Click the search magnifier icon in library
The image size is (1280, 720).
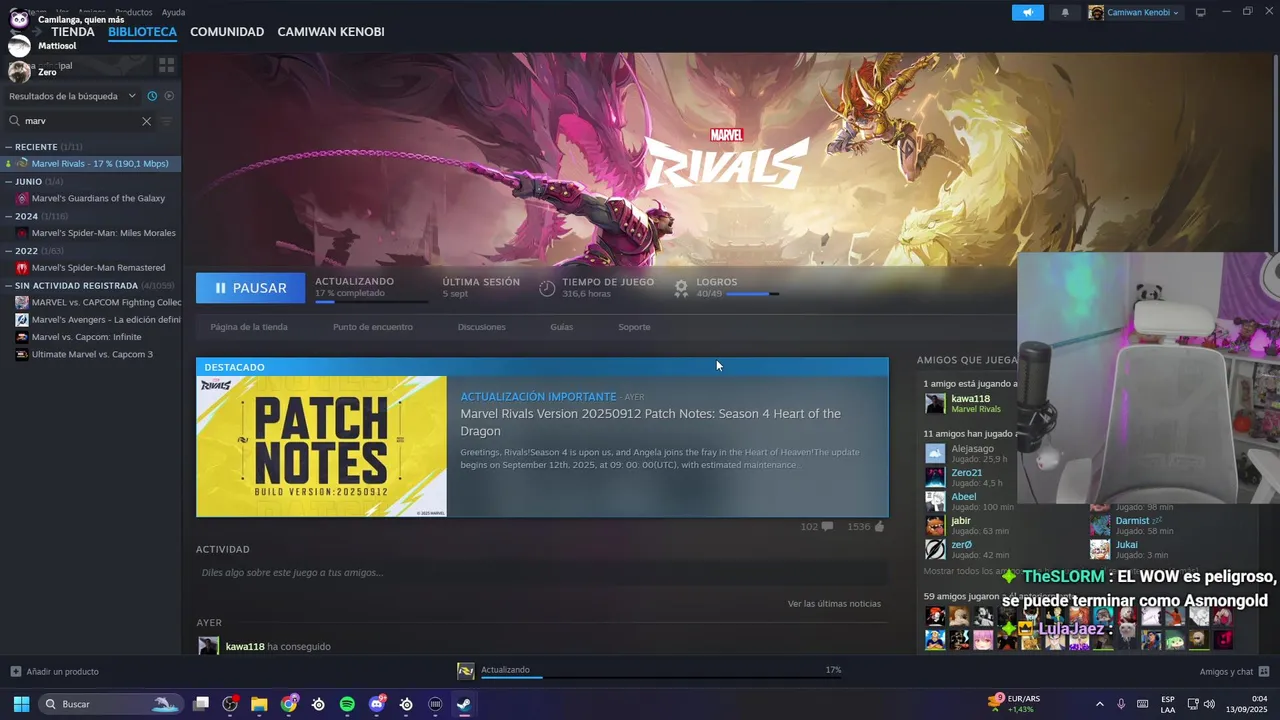pos(15,121)
